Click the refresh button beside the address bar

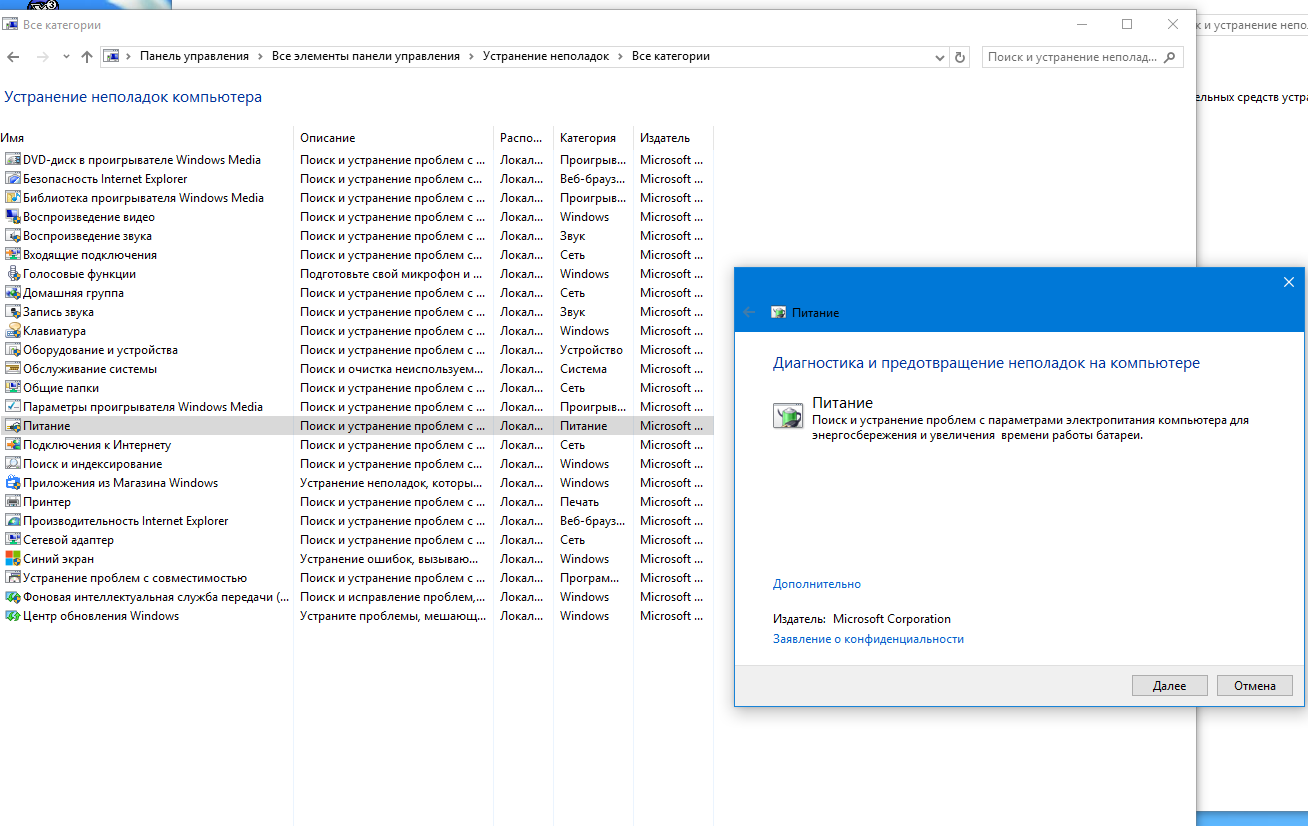960,57
